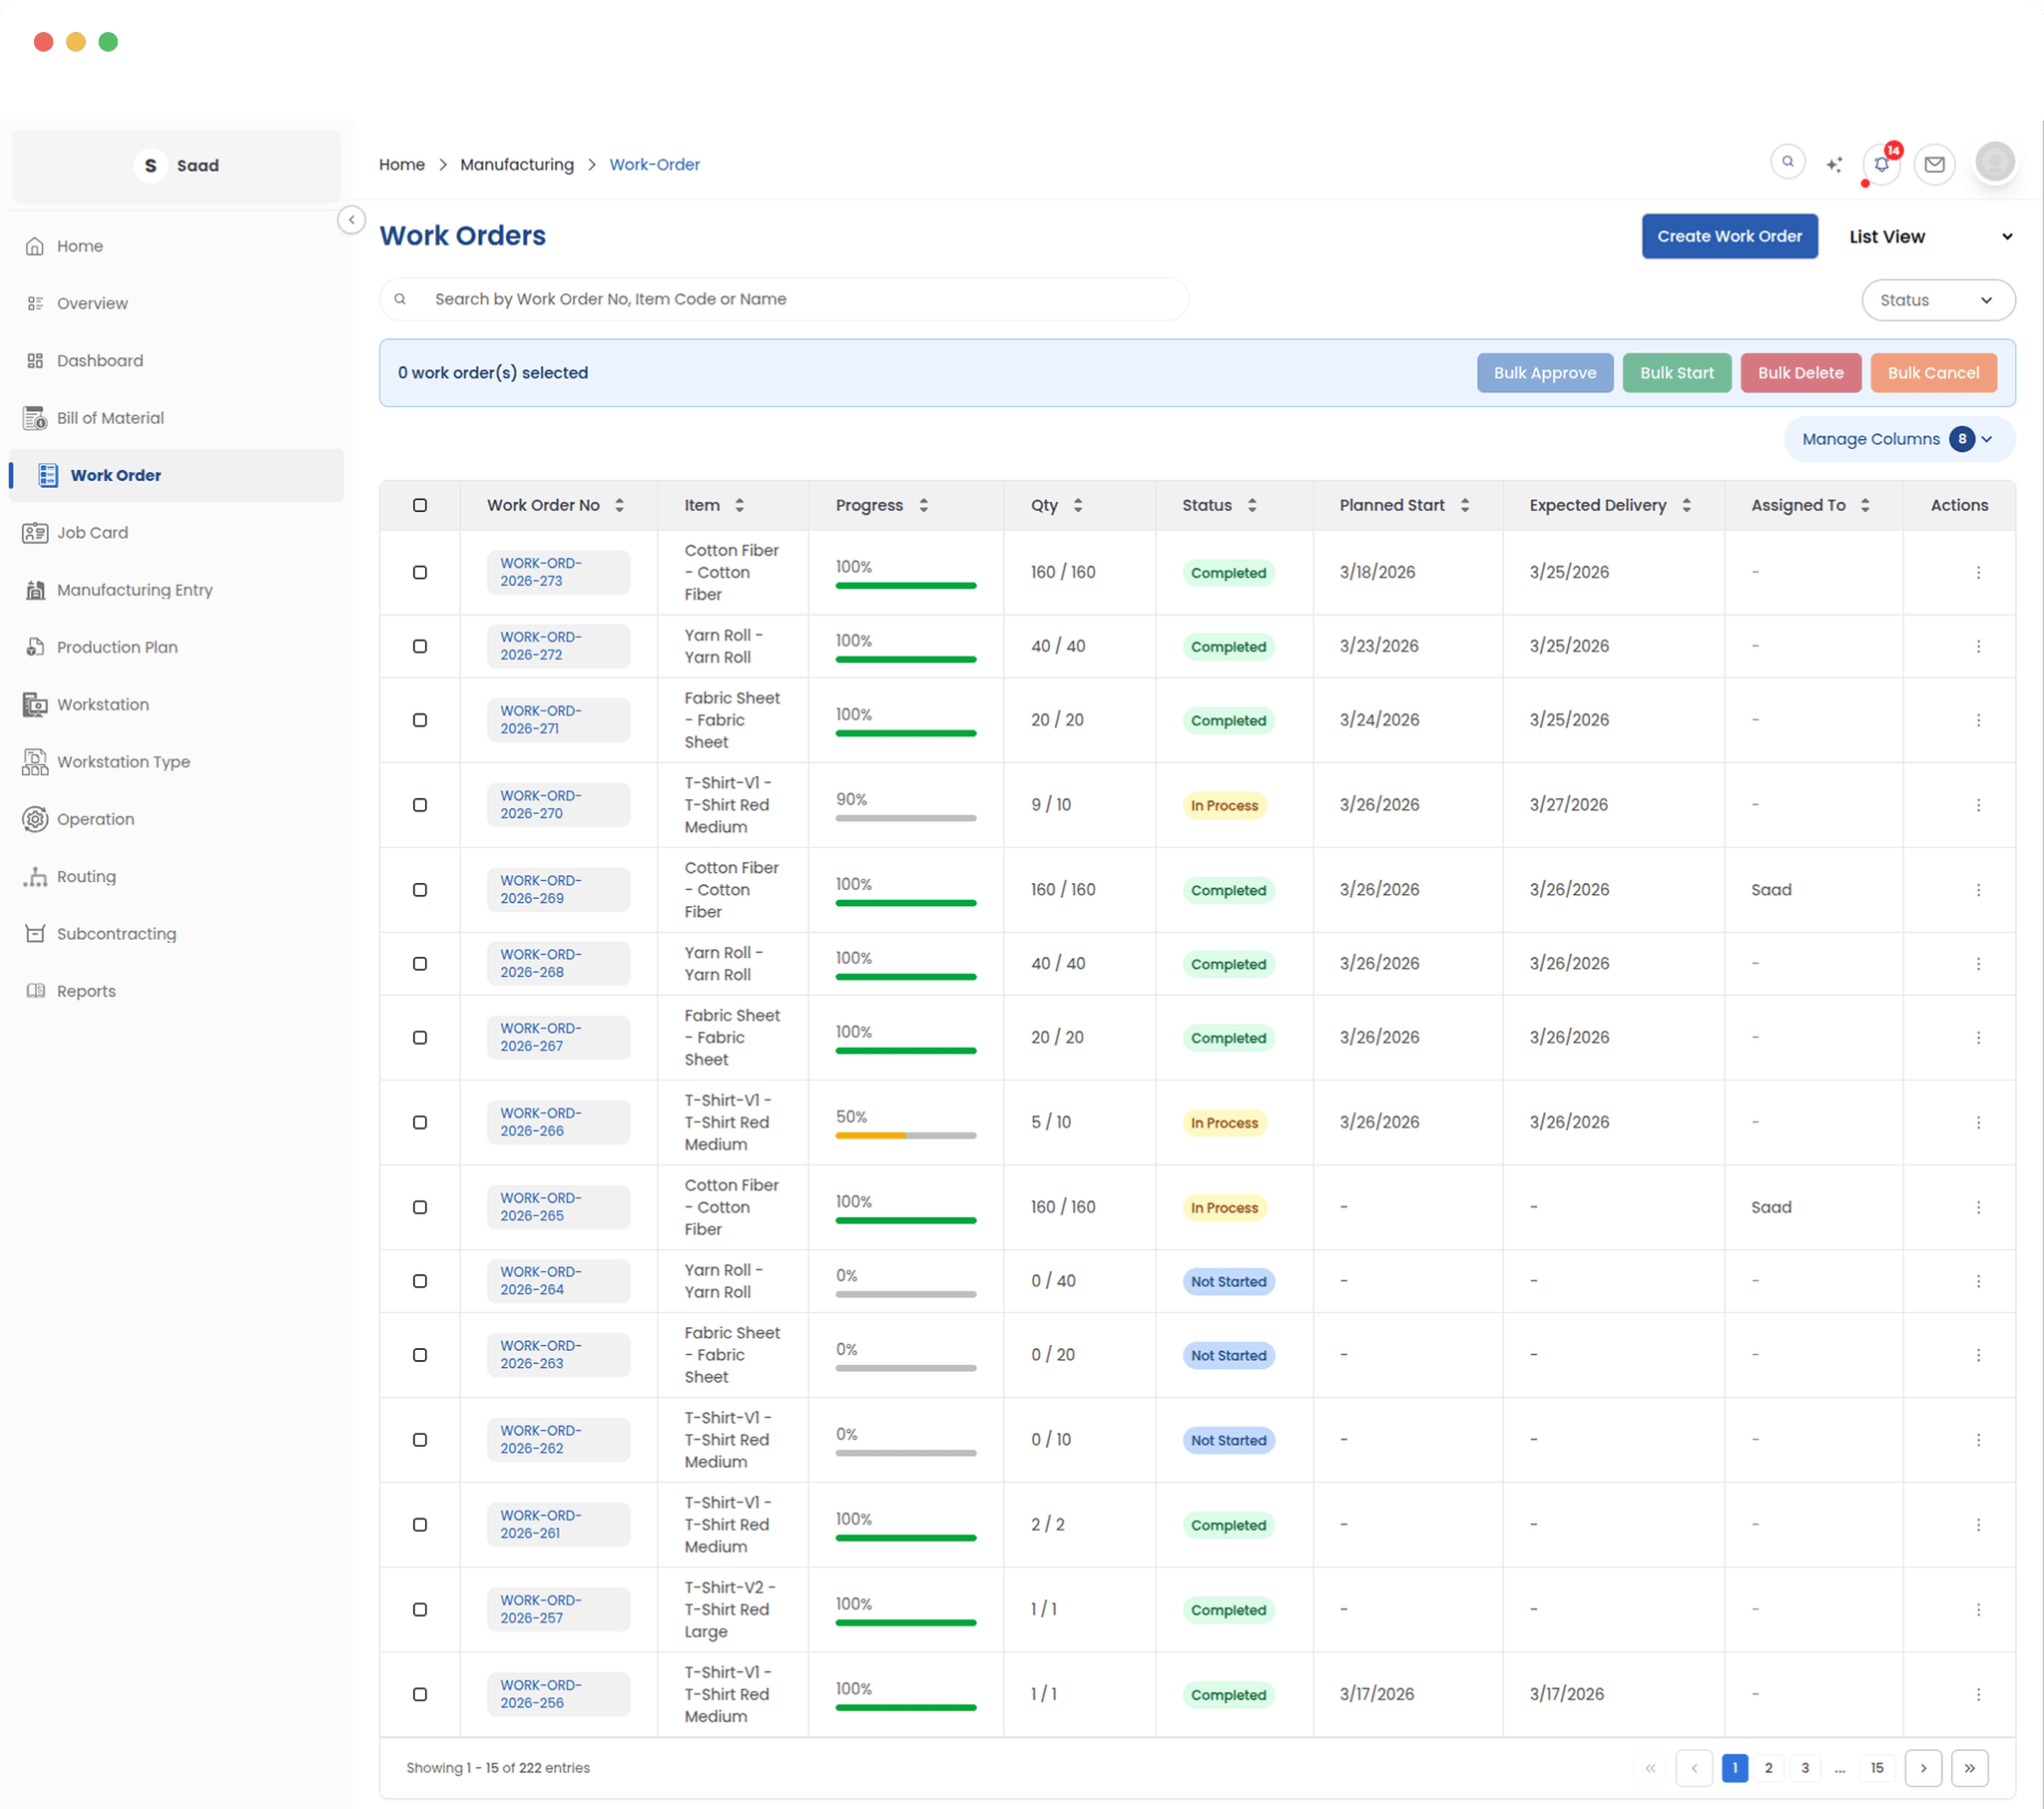Open the actions kebab menu for WORK-ORD-2026-273

tap(1978, 572)
